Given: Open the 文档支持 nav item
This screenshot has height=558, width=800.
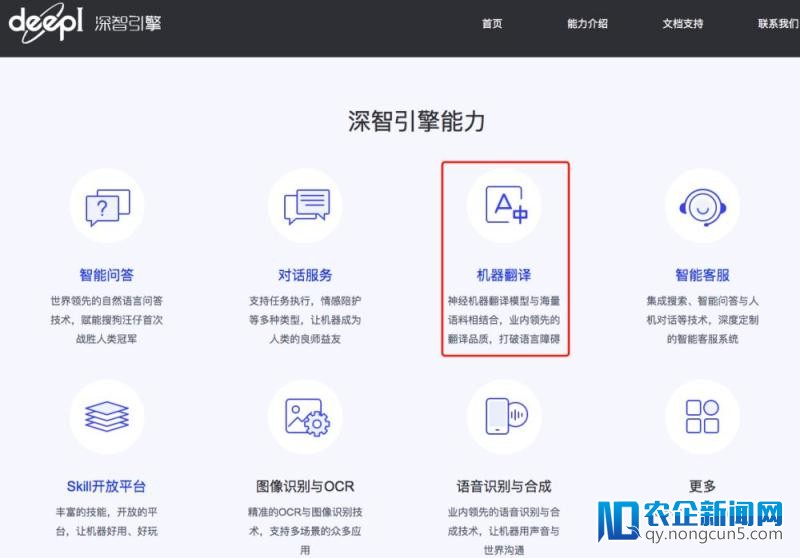Looking at the screenshot, I should 683,23.
